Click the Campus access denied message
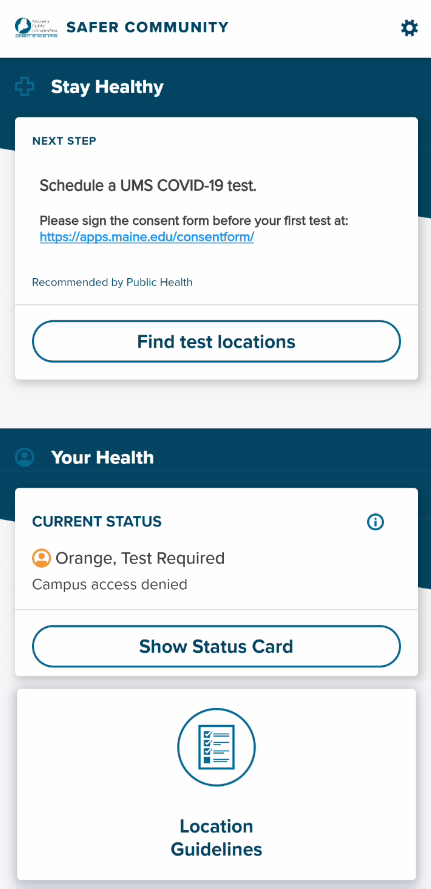 click(x=109, y=585)
